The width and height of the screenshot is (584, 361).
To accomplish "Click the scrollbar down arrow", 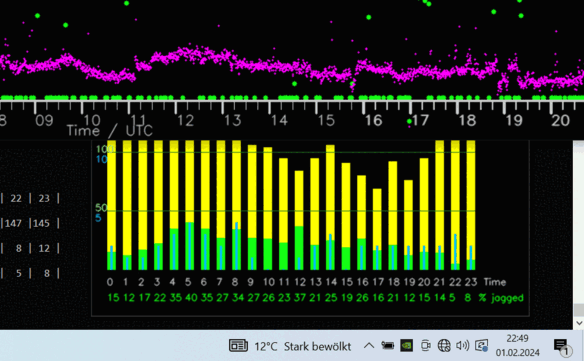I will [579, 323].
